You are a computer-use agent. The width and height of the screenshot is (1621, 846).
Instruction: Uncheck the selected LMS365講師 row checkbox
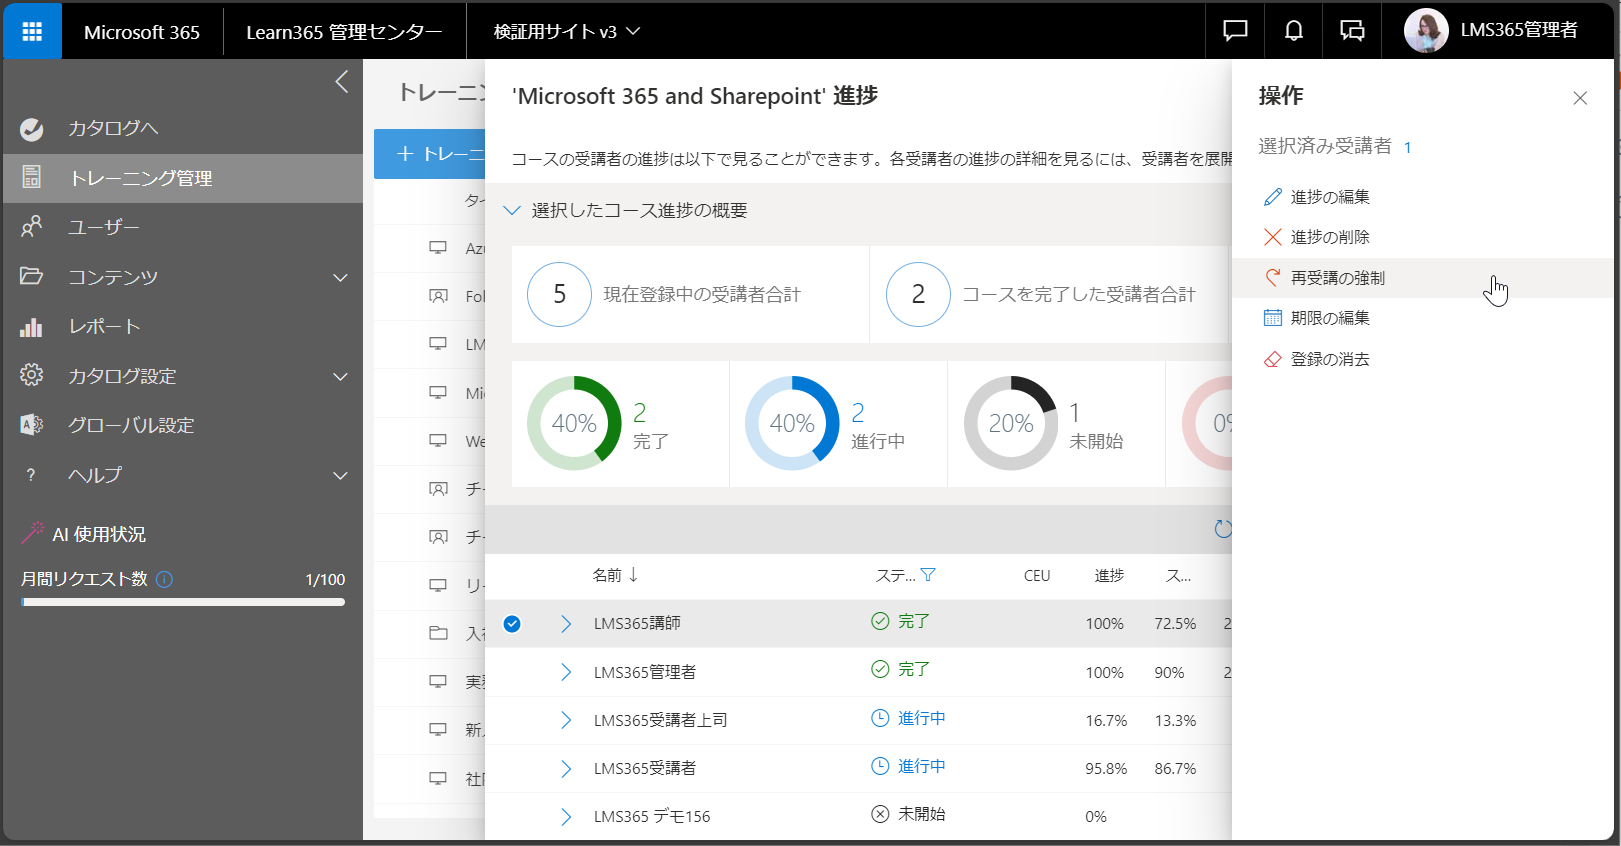coord(512,624)
